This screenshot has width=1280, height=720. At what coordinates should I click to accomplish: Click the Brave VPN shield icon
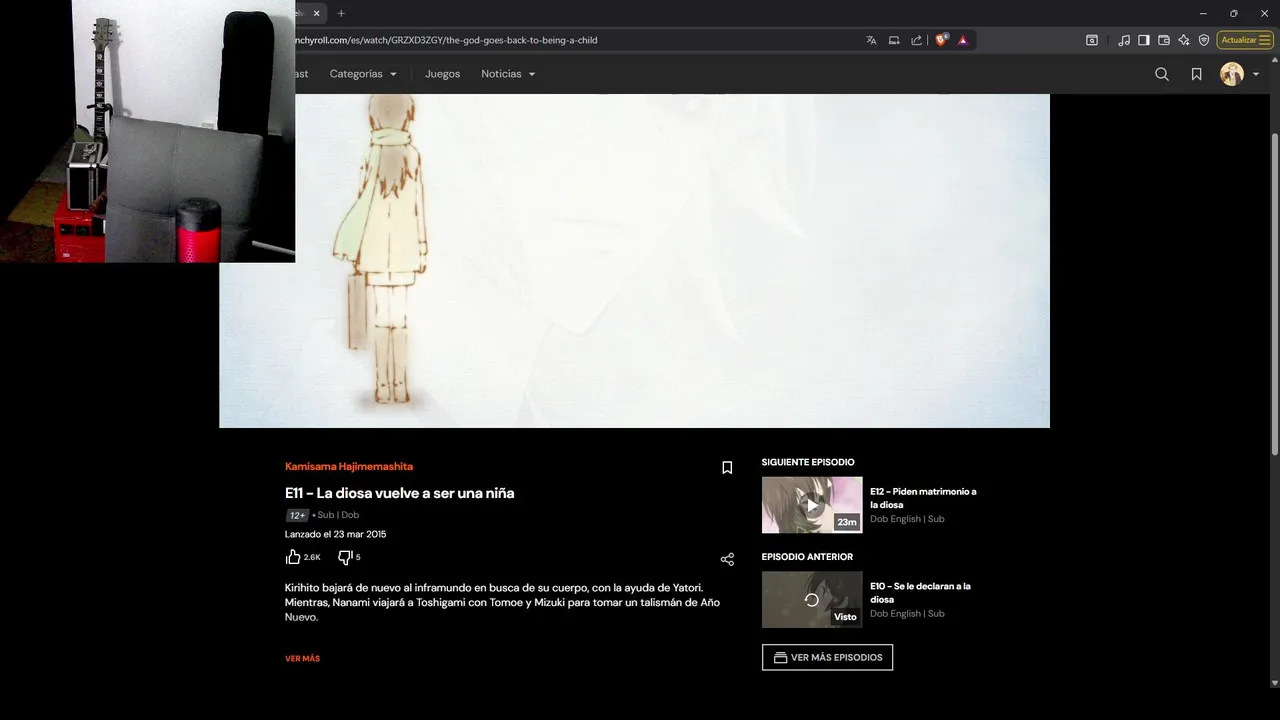(x=1204, y=40)
